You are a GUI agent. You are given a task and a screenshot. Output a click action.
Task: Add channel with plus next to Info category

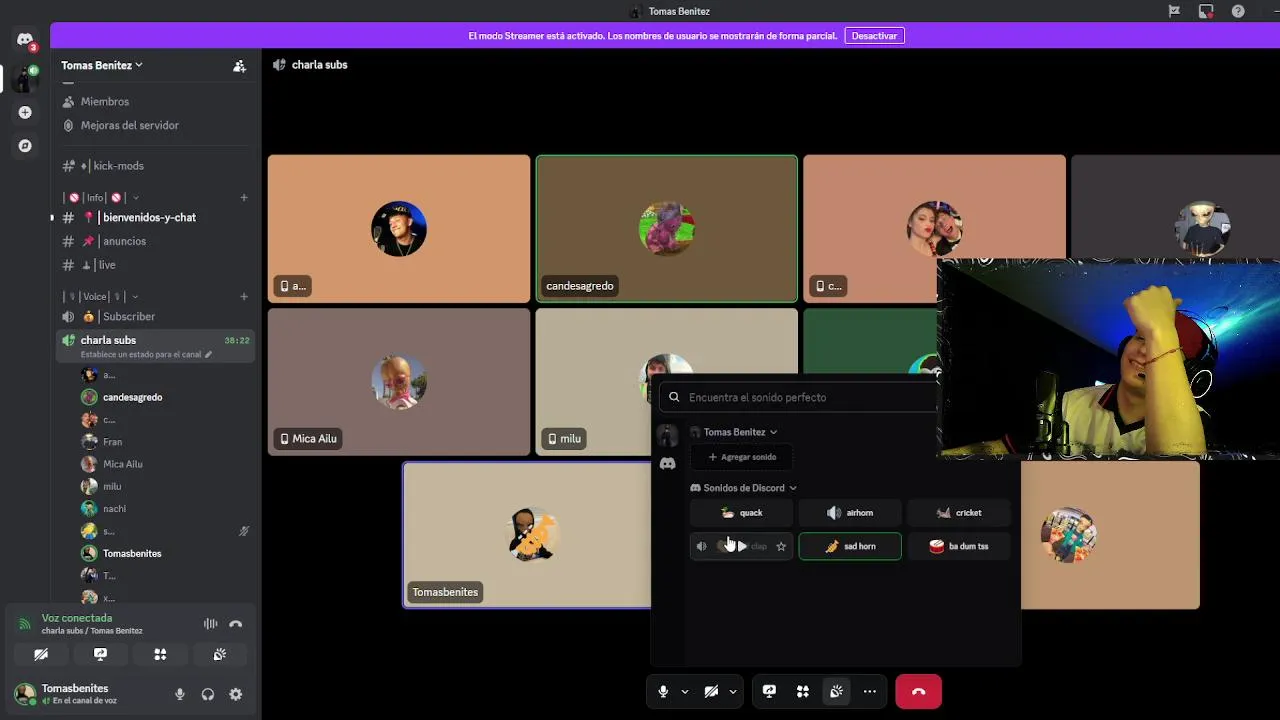244,198
